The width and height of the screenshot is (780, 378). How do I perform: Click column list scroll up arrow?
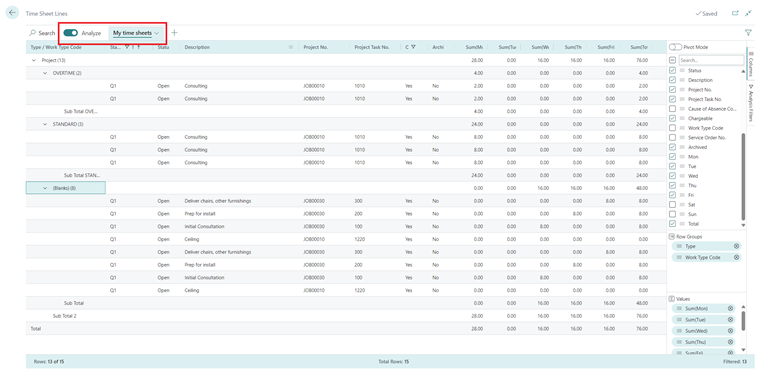coord(743,72)
